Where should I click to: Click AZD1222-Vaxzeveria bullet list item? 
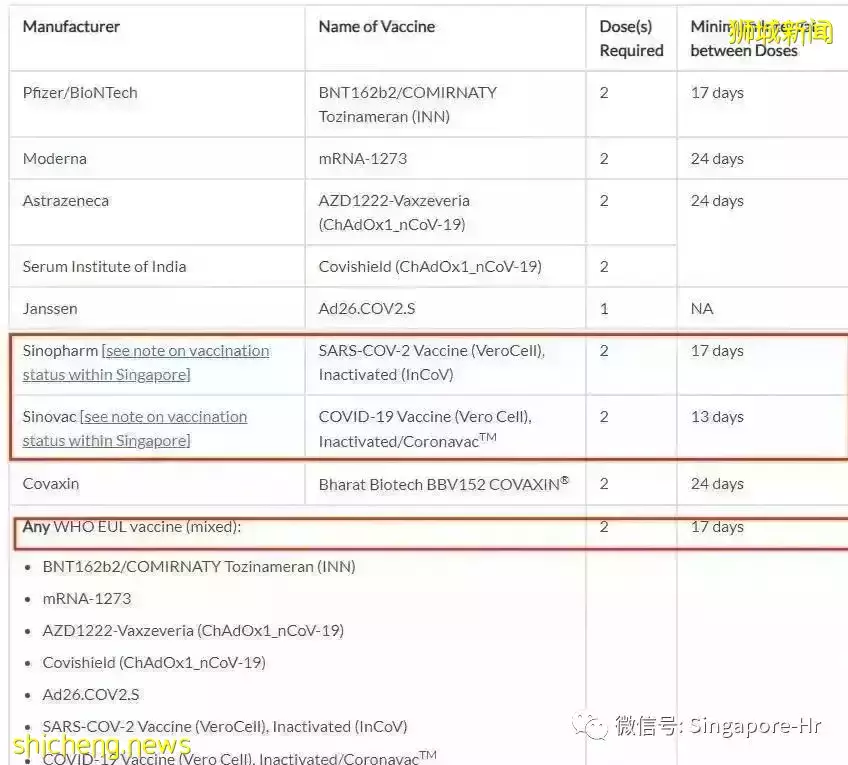pyautogui.click(x=193, y=630)
